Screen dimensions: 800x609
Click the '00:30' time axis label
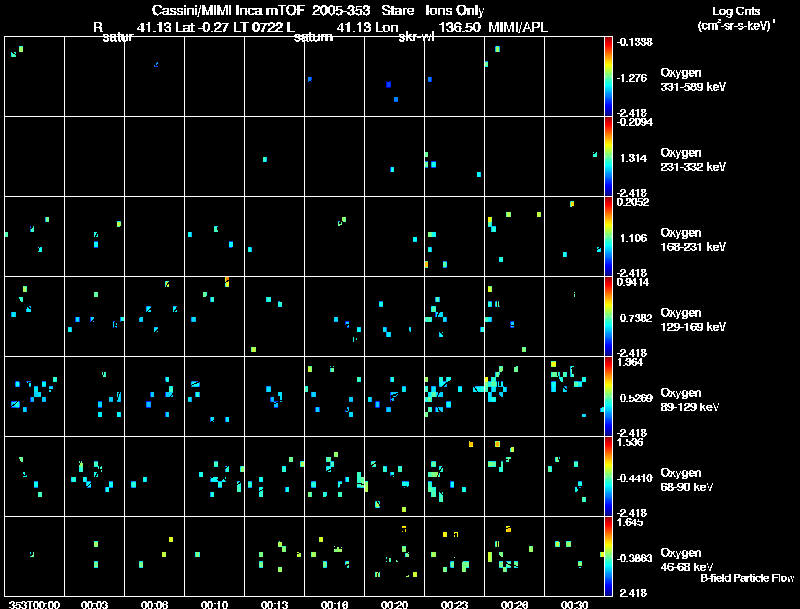[574, 604]
